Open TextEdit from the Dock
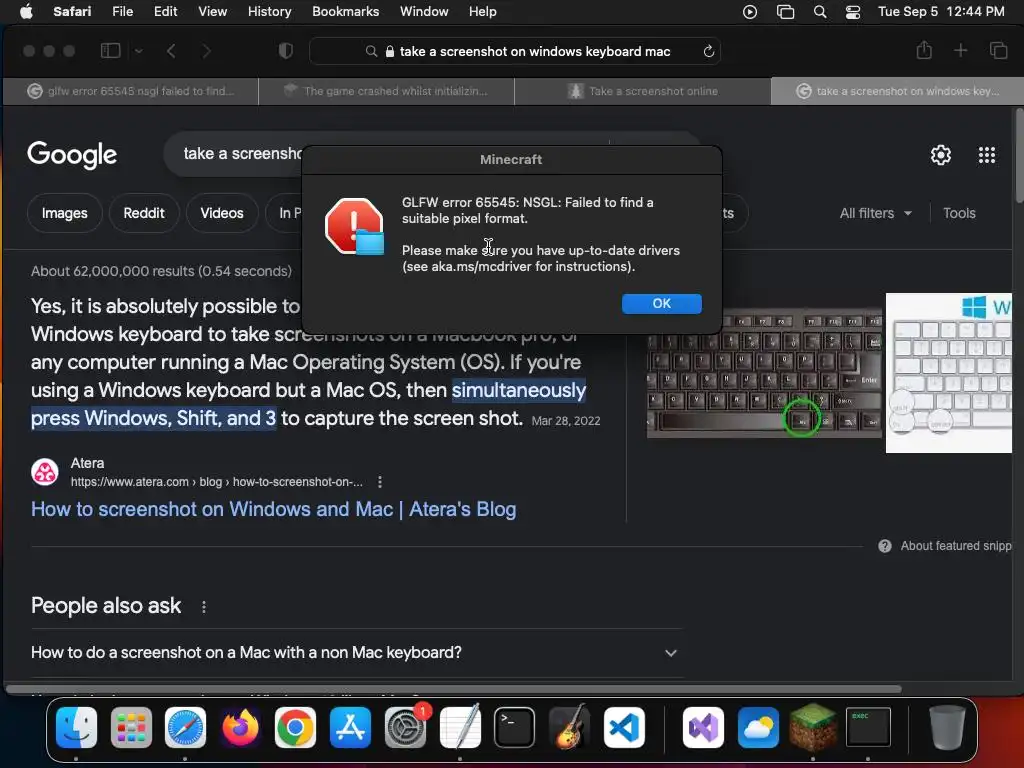The width and height of the screenshot is (1024, 768). (460, 727)
